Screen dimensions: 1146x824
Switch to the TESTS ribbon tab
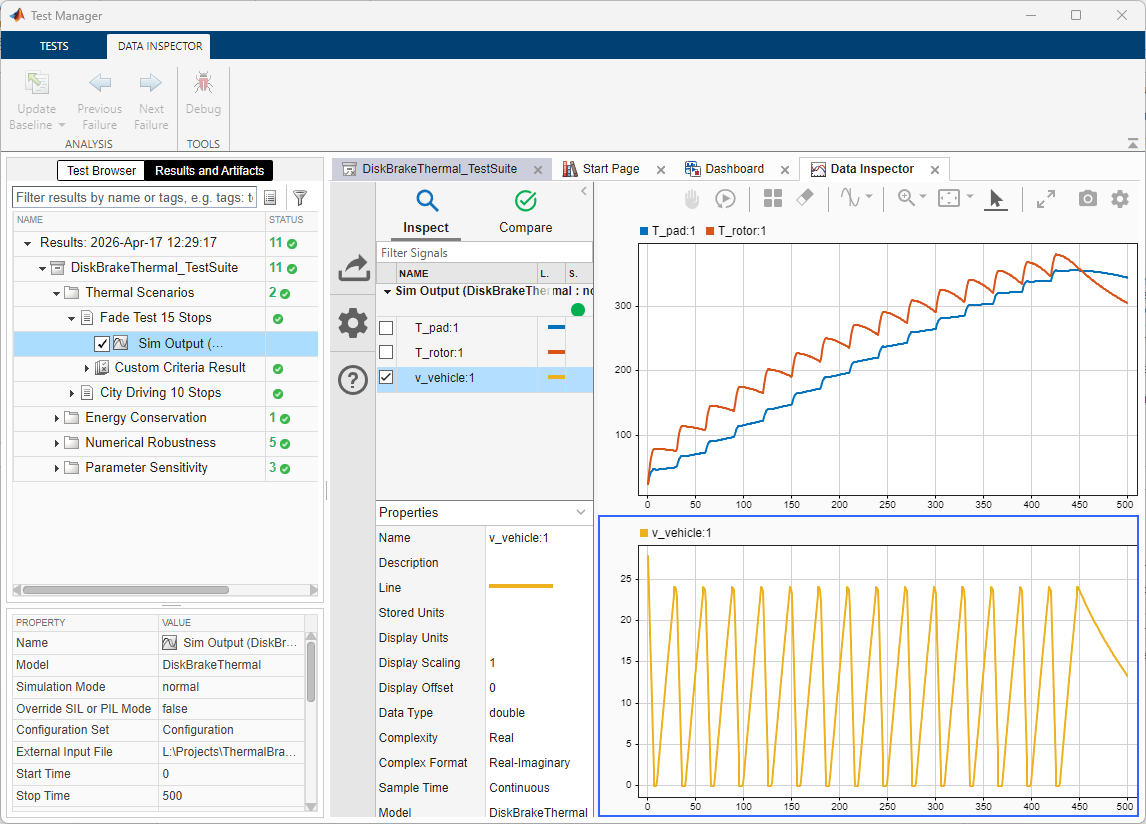[54, 46]
